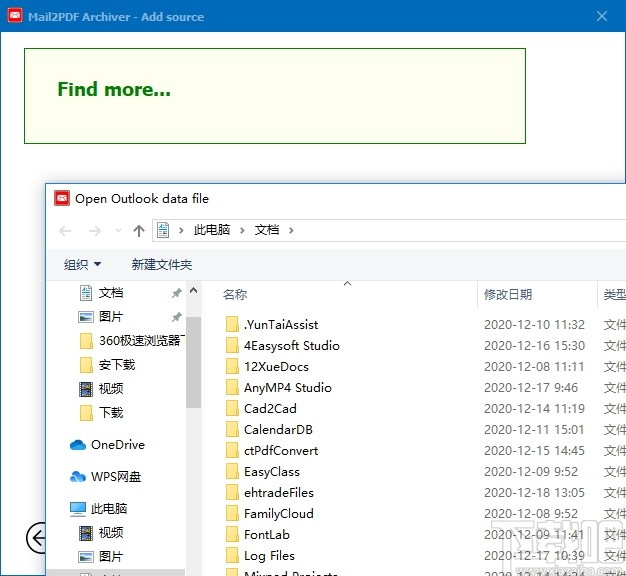Select the .YunTaiAssist folder
The width and height of the screenshot is (626, 576).
[x=281, y=325]
